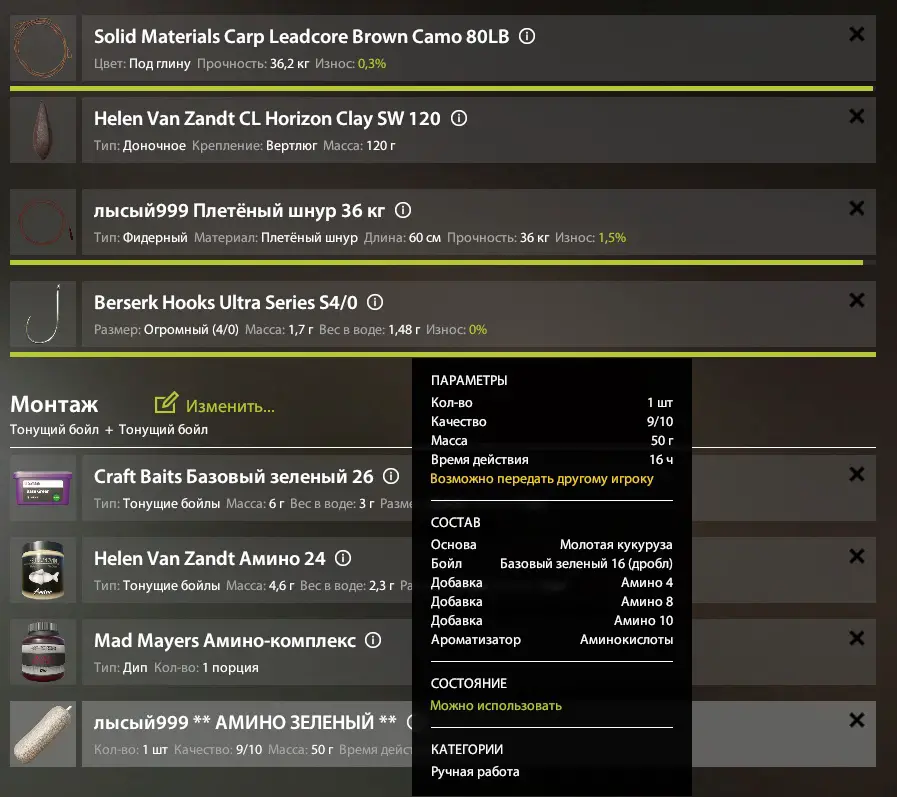The width and height of the screenshot is (897, 797).
Task: Select the red braided leader thumbnail
Action: [x=43, y=222]
